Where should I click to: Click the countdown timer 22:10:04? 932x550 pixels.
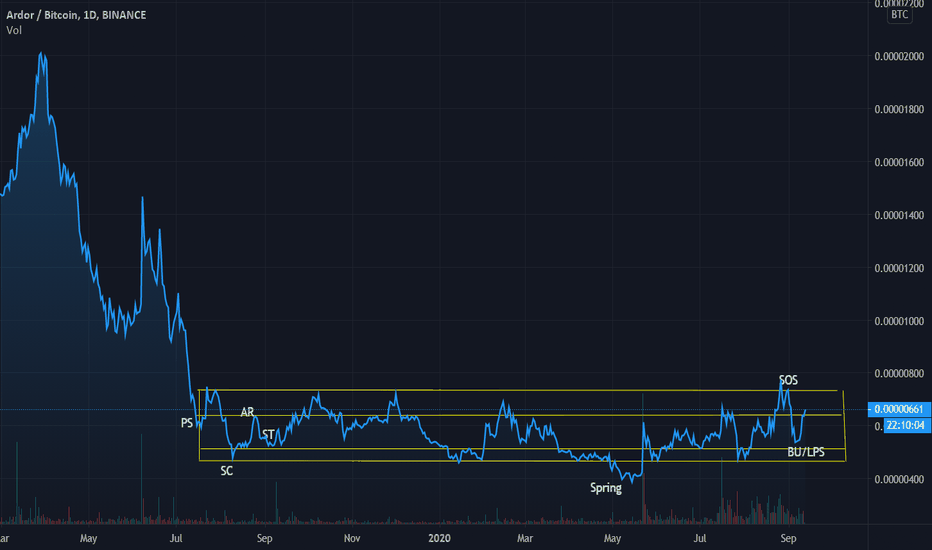tap(906, 425)
